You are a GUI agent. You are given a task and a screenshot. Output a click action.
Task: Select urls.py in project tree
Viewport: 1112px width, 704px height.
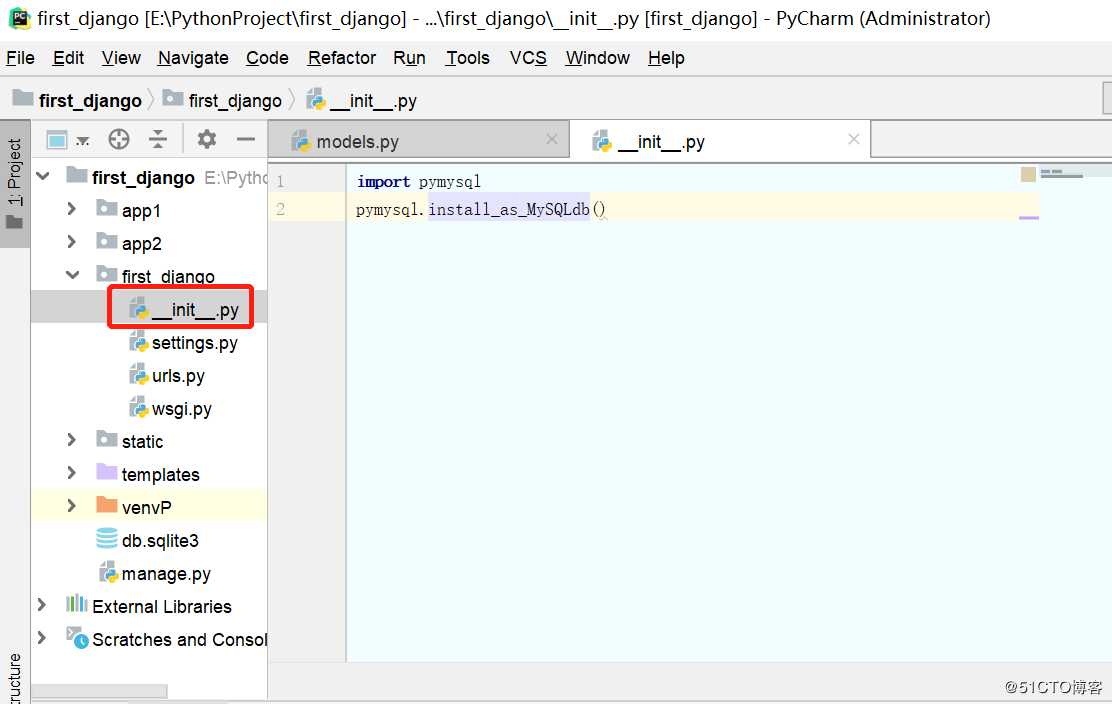coord(178,376)
